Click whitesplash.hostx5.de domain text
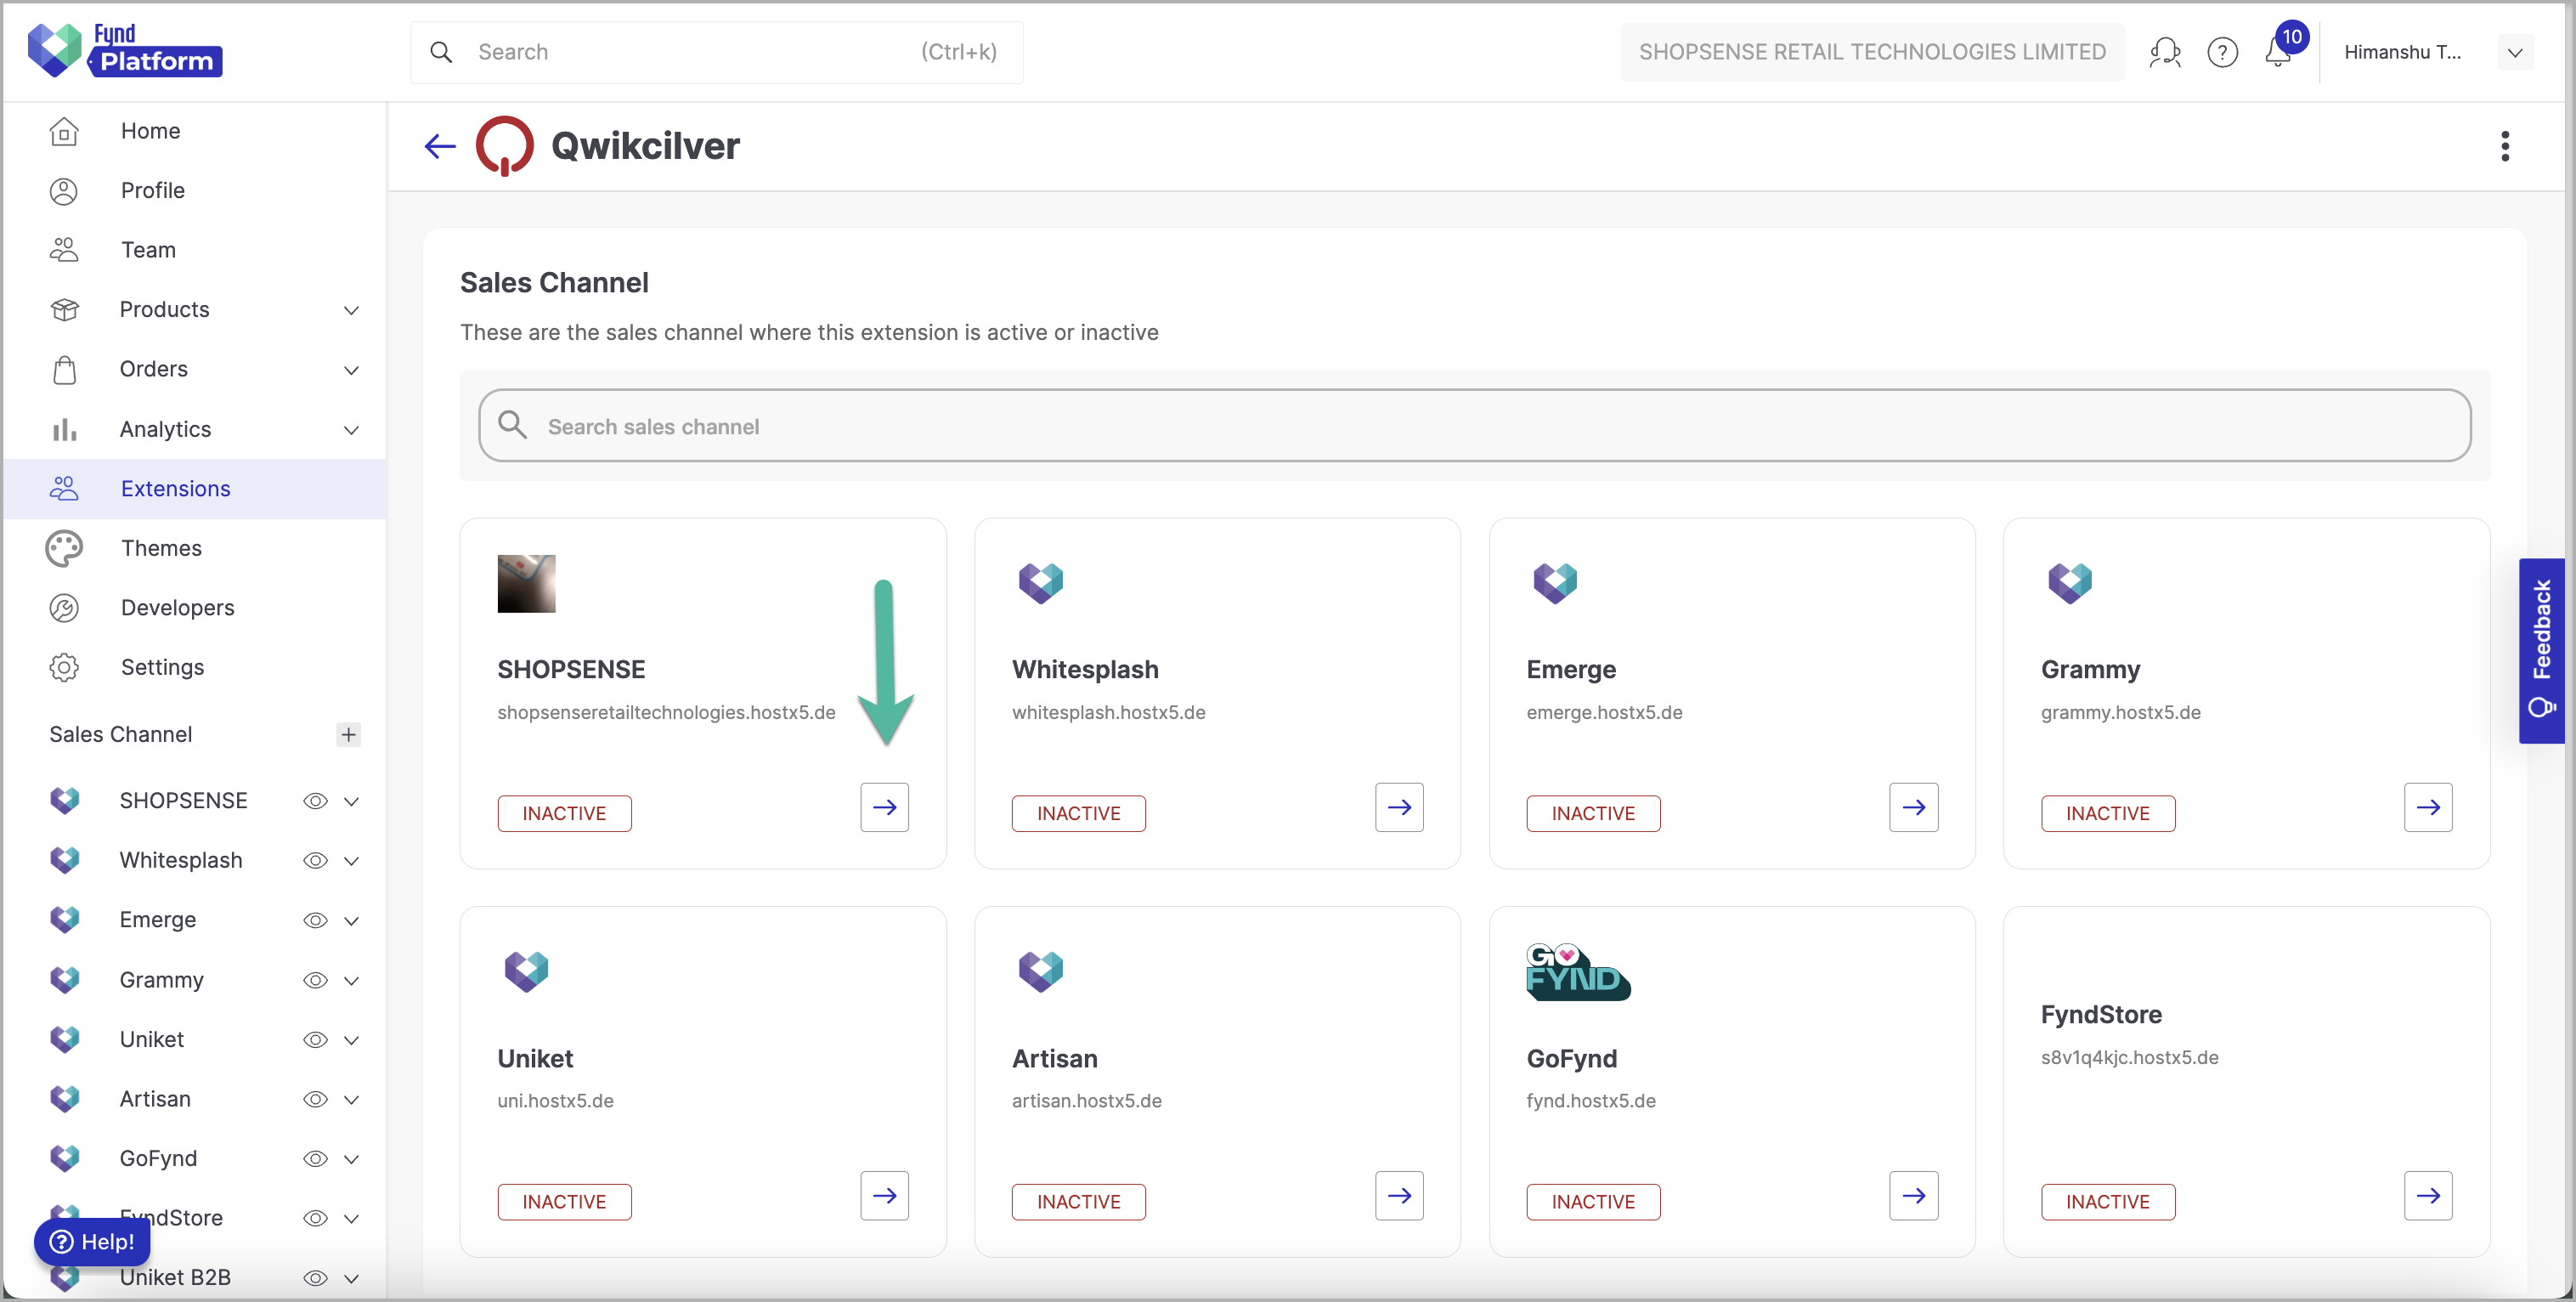The width and height of the screenshot is (2576, 1302). pyautogui.click(x=1108, y=712)
